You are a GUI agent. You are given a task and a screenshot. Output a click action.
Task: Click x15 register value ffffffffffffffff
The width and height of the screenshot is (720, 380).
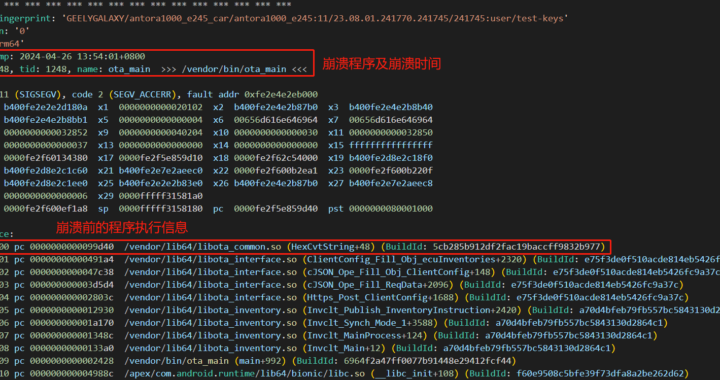click(391, 145)
